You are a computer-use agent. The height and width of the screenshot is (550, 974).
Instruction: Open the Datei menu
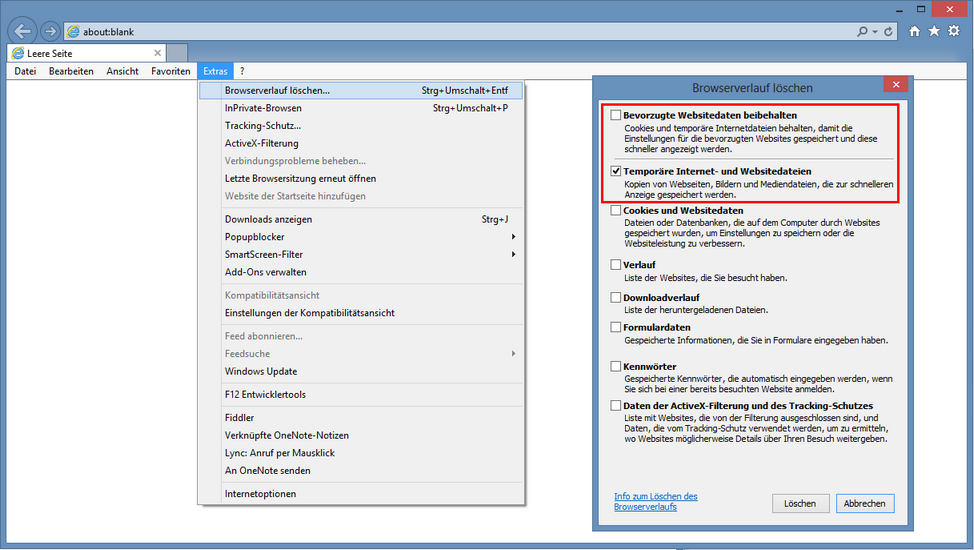coord(25,71)
